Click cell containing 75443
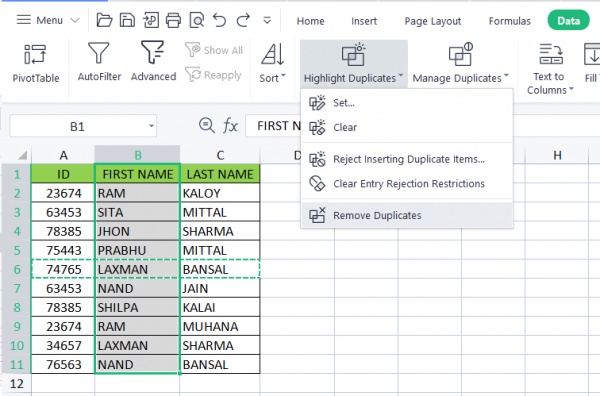Image resolution: width=600 pixels, height=396 pixels. (63, 250)
